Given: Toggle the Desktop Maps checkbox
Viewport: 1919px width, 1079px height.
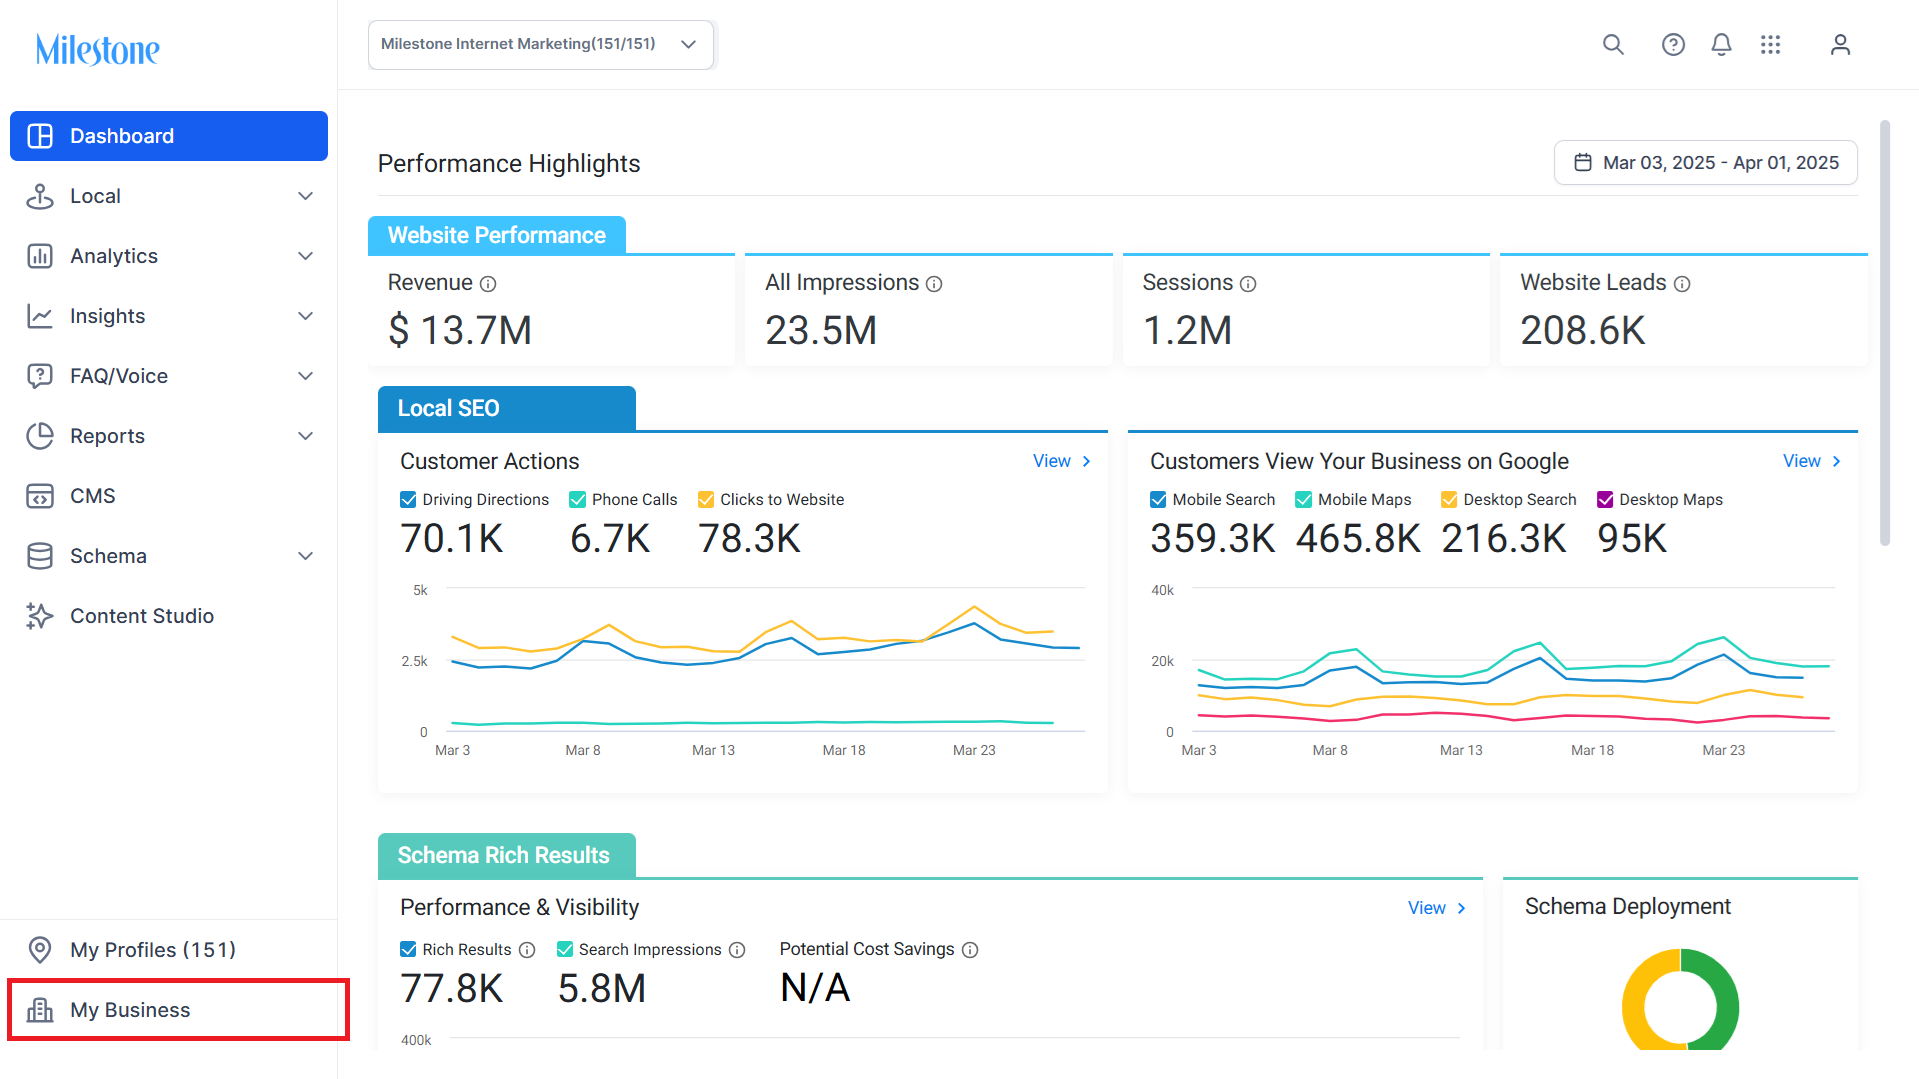Looking at the screenshot, I should tap(1605, 500).
